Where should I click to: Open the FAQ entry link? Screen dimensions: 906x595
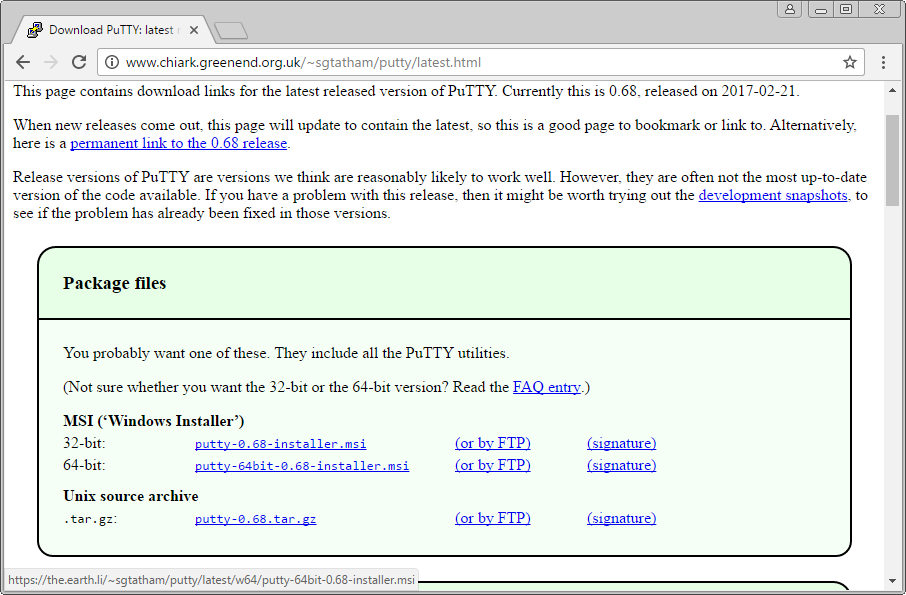pyautogui.click(x=546, y=387)
